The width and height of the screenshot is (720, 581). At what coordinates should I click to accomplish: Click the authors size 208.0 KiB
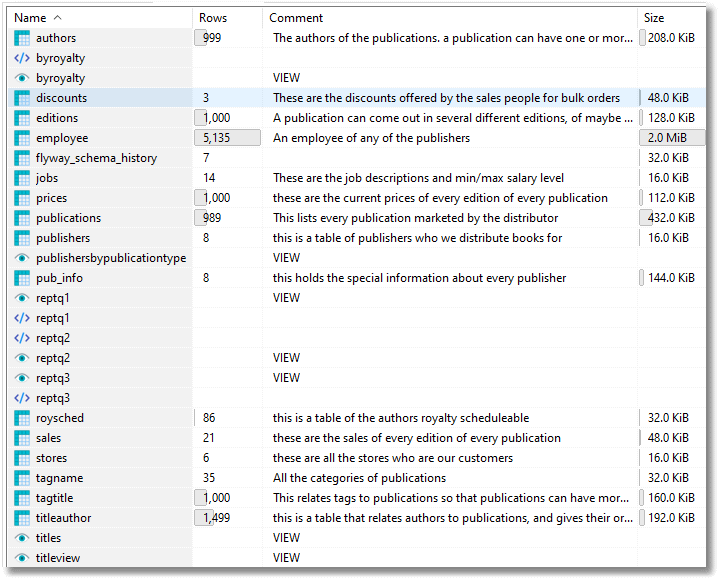click(x=671, y=38)
